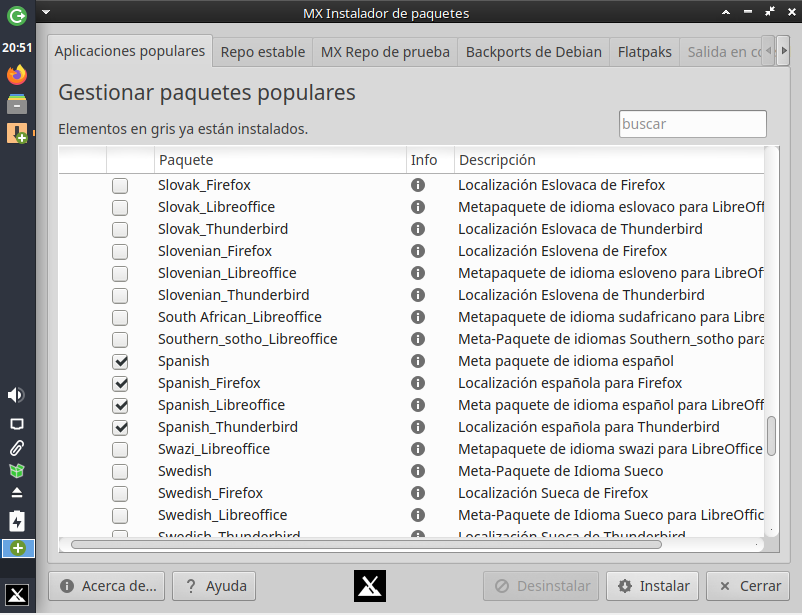Image resolution: width=802 pixels, height=615 pixels.
Task: Check the Swazi_Libreoffice checkbox
Action: pyautogui.click(x=120, y=450)
